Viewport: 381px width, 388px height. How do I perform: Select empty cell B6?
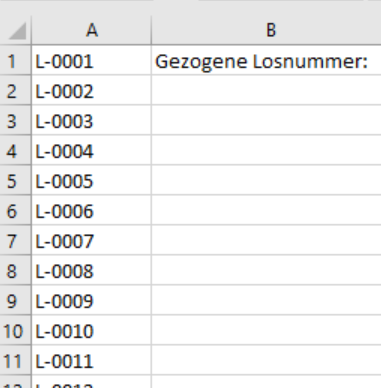[x=267, y=210]
